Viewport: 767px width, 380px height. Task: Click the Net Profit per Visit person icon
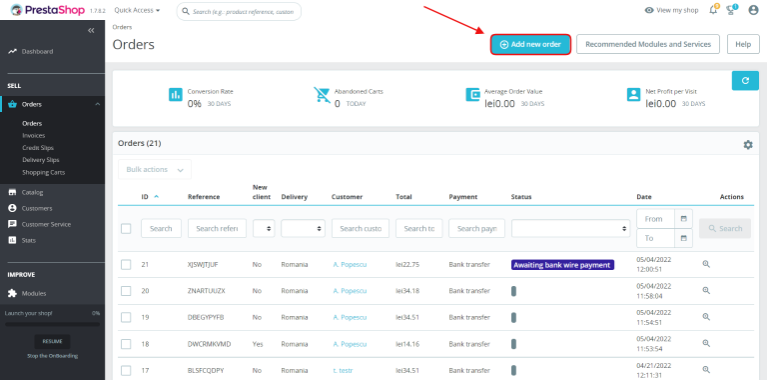633,94
